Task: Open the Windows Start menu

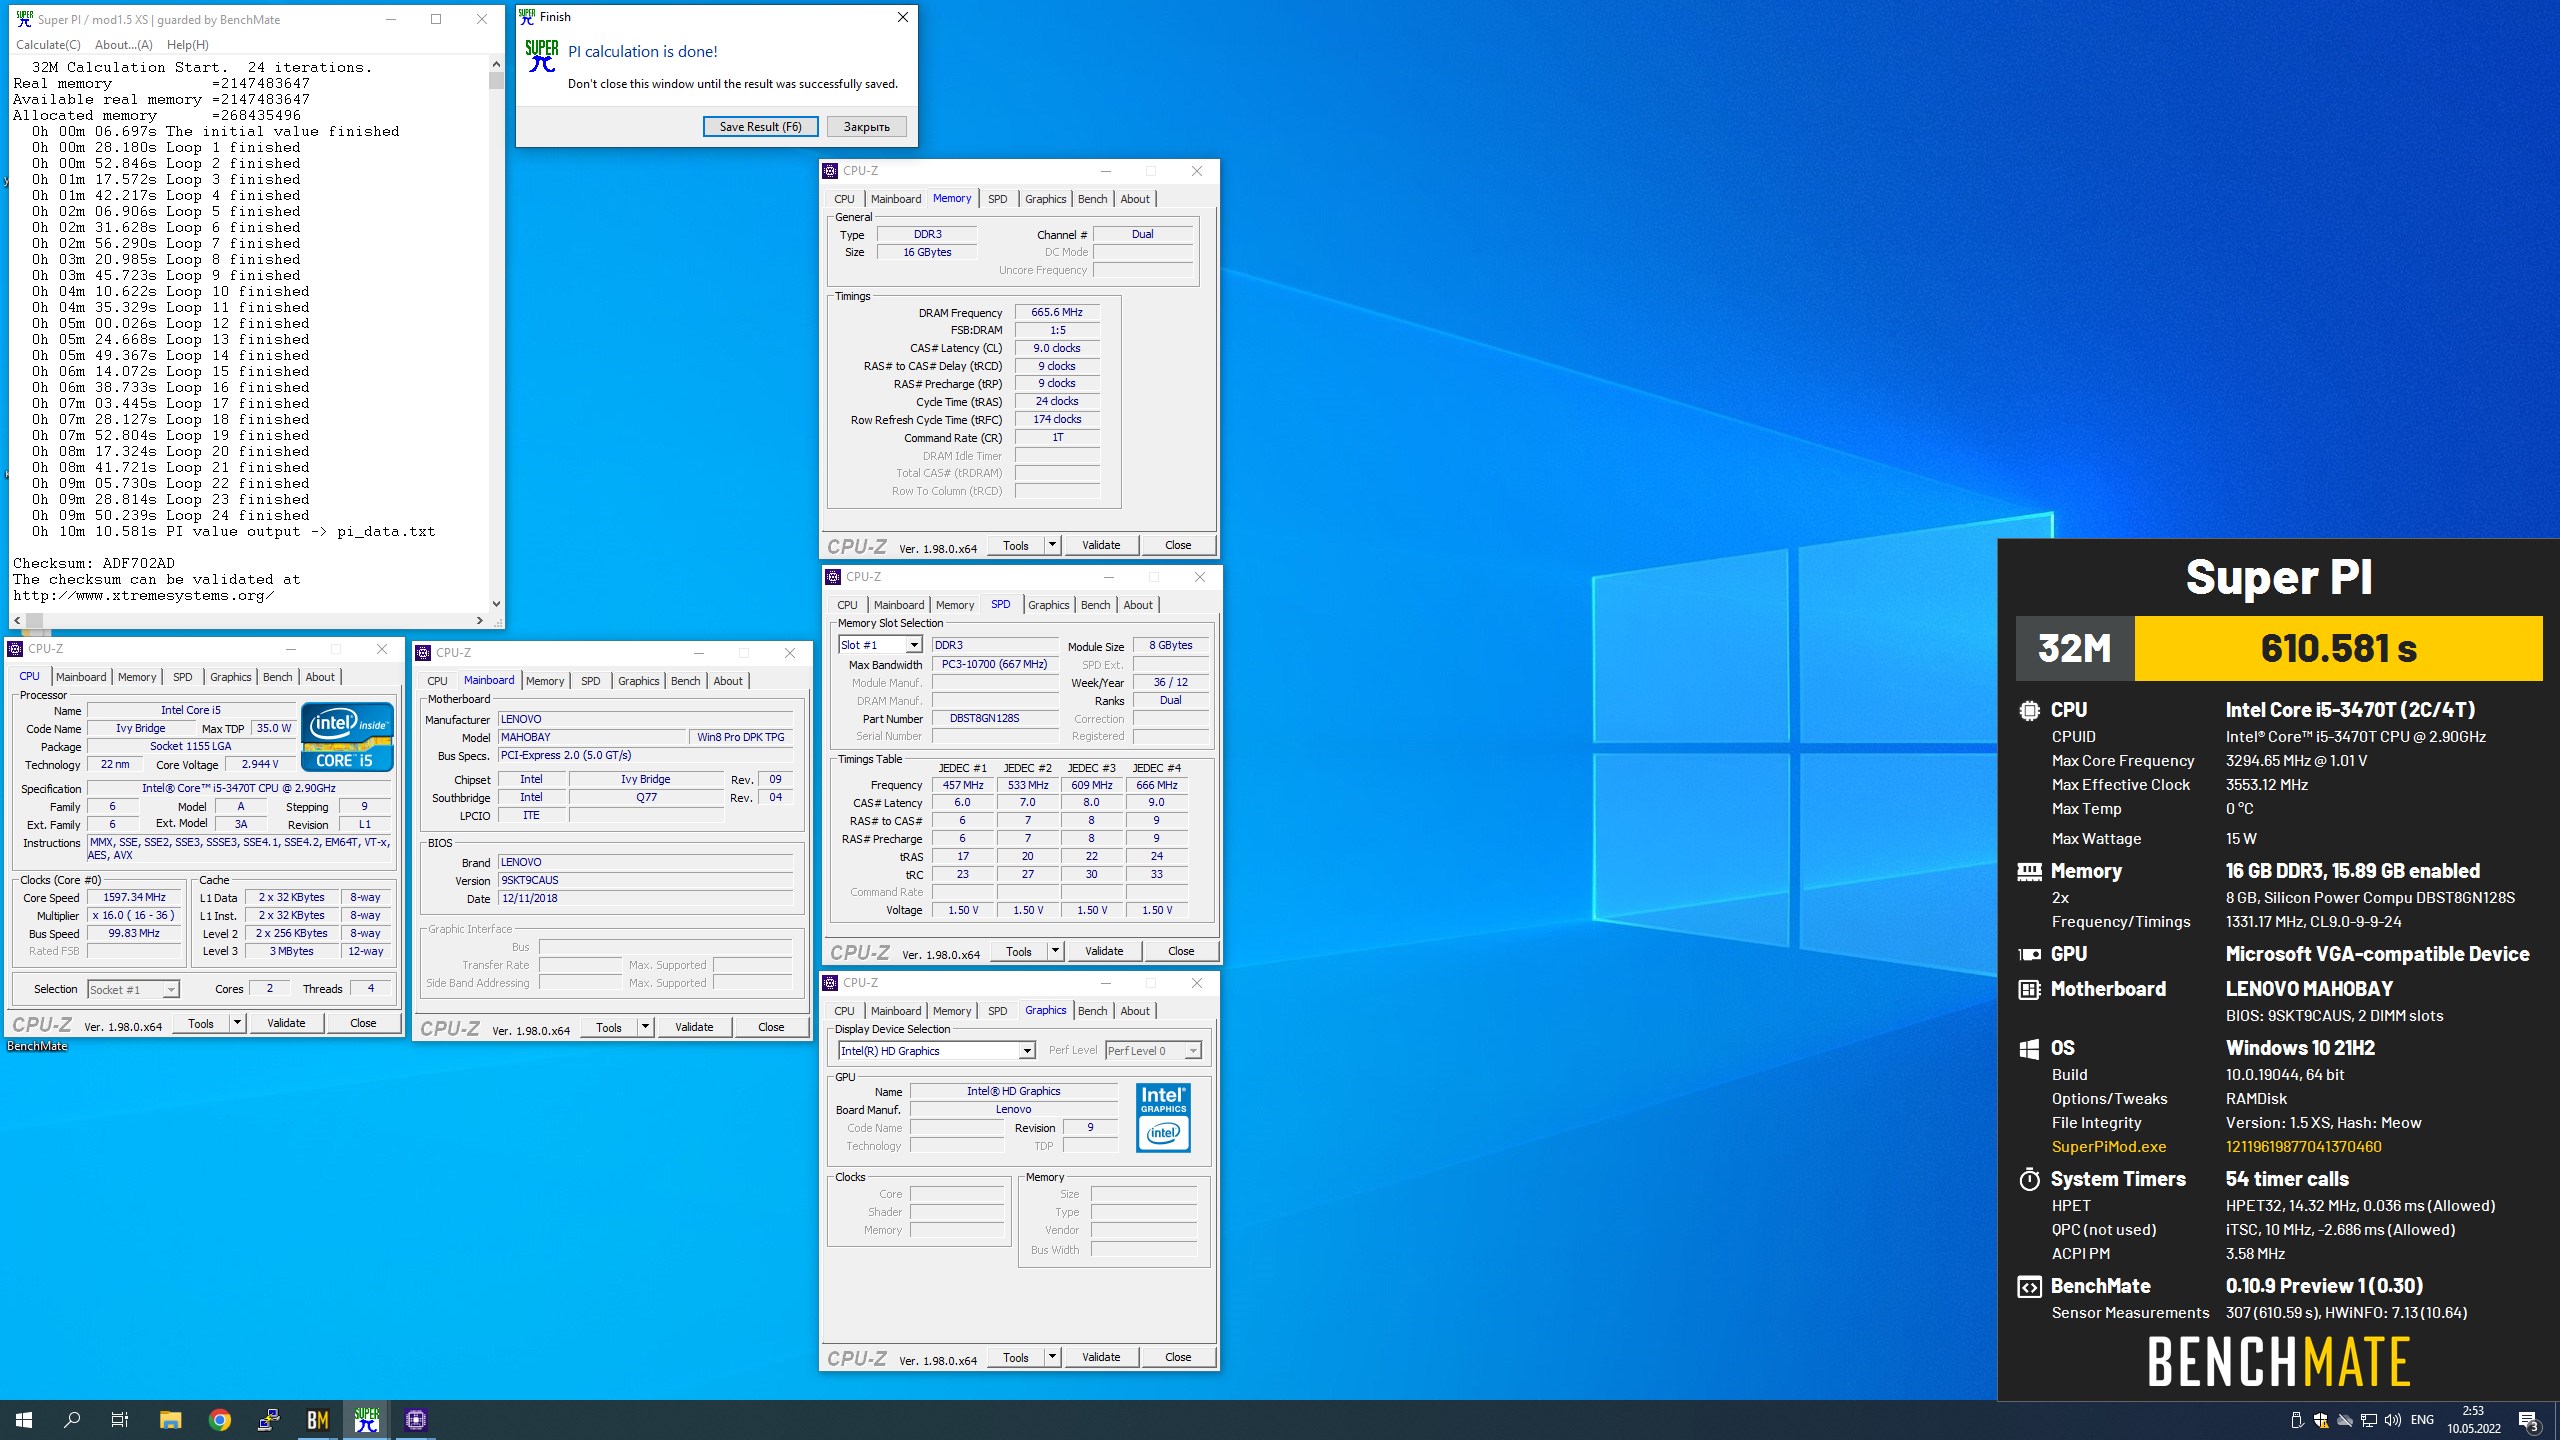Action: 24,1420
